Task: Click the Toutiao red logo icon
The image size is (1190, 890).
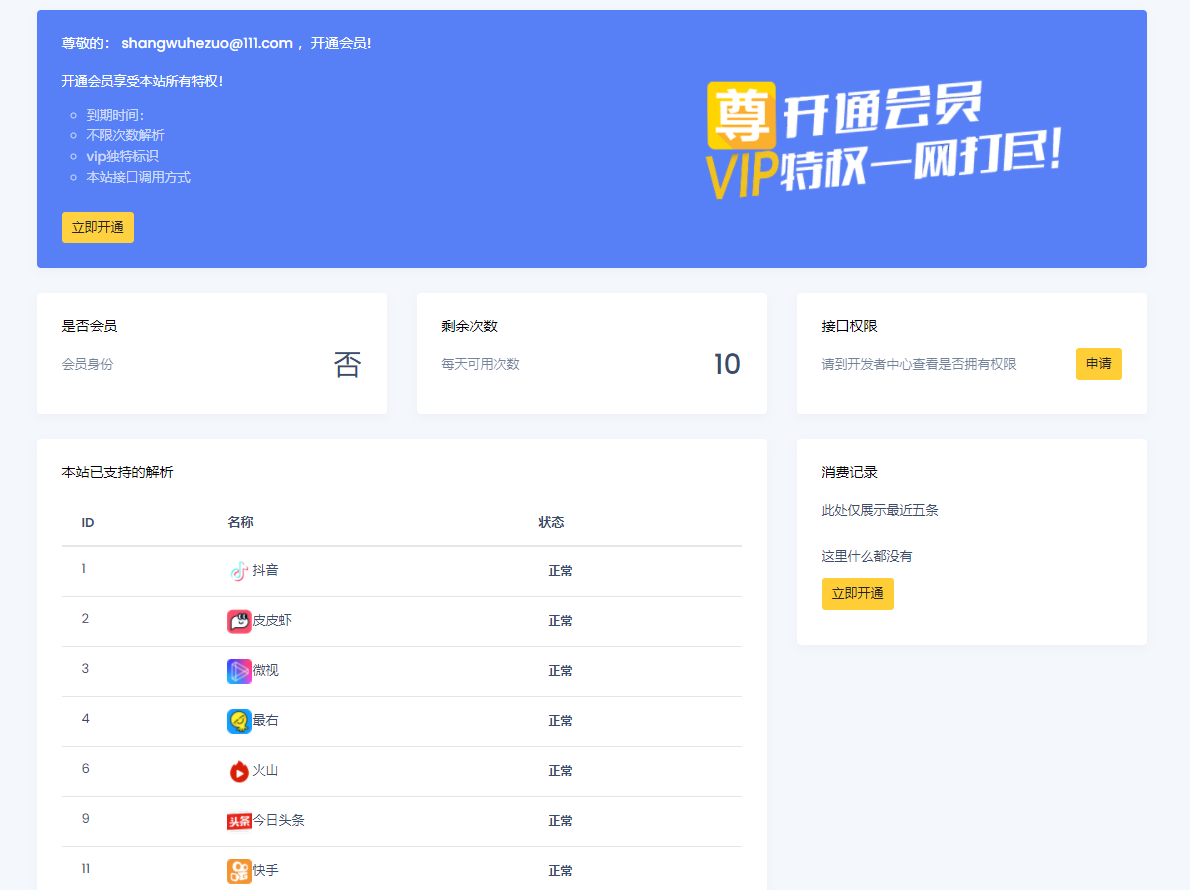Action: tap(239, 821)
